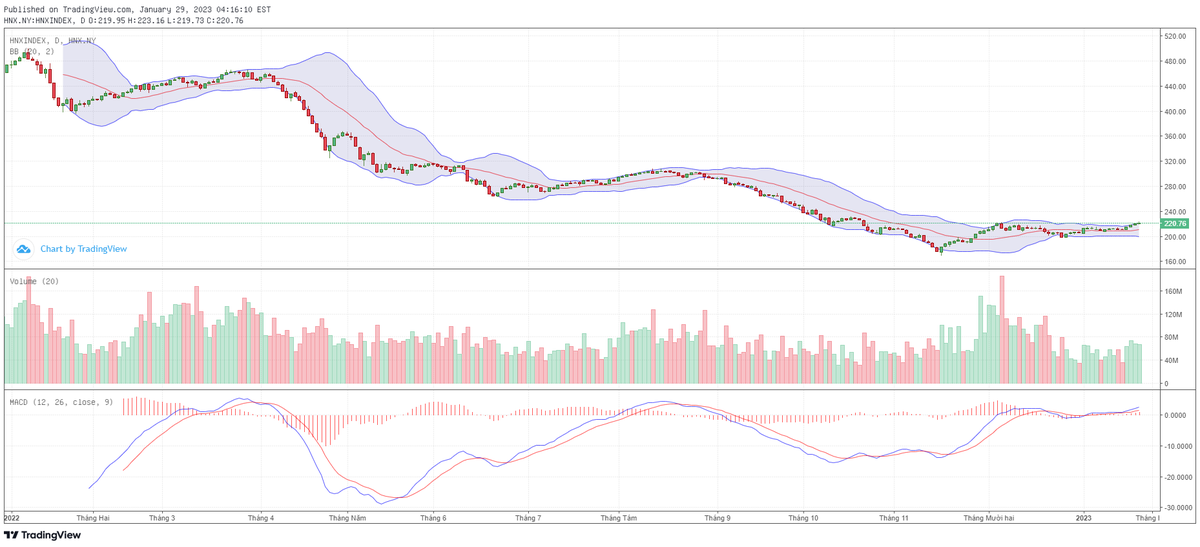1200x547 pixels.
Task: Click the 'Tháng 6' time axis label
Action: coord(433,518)
